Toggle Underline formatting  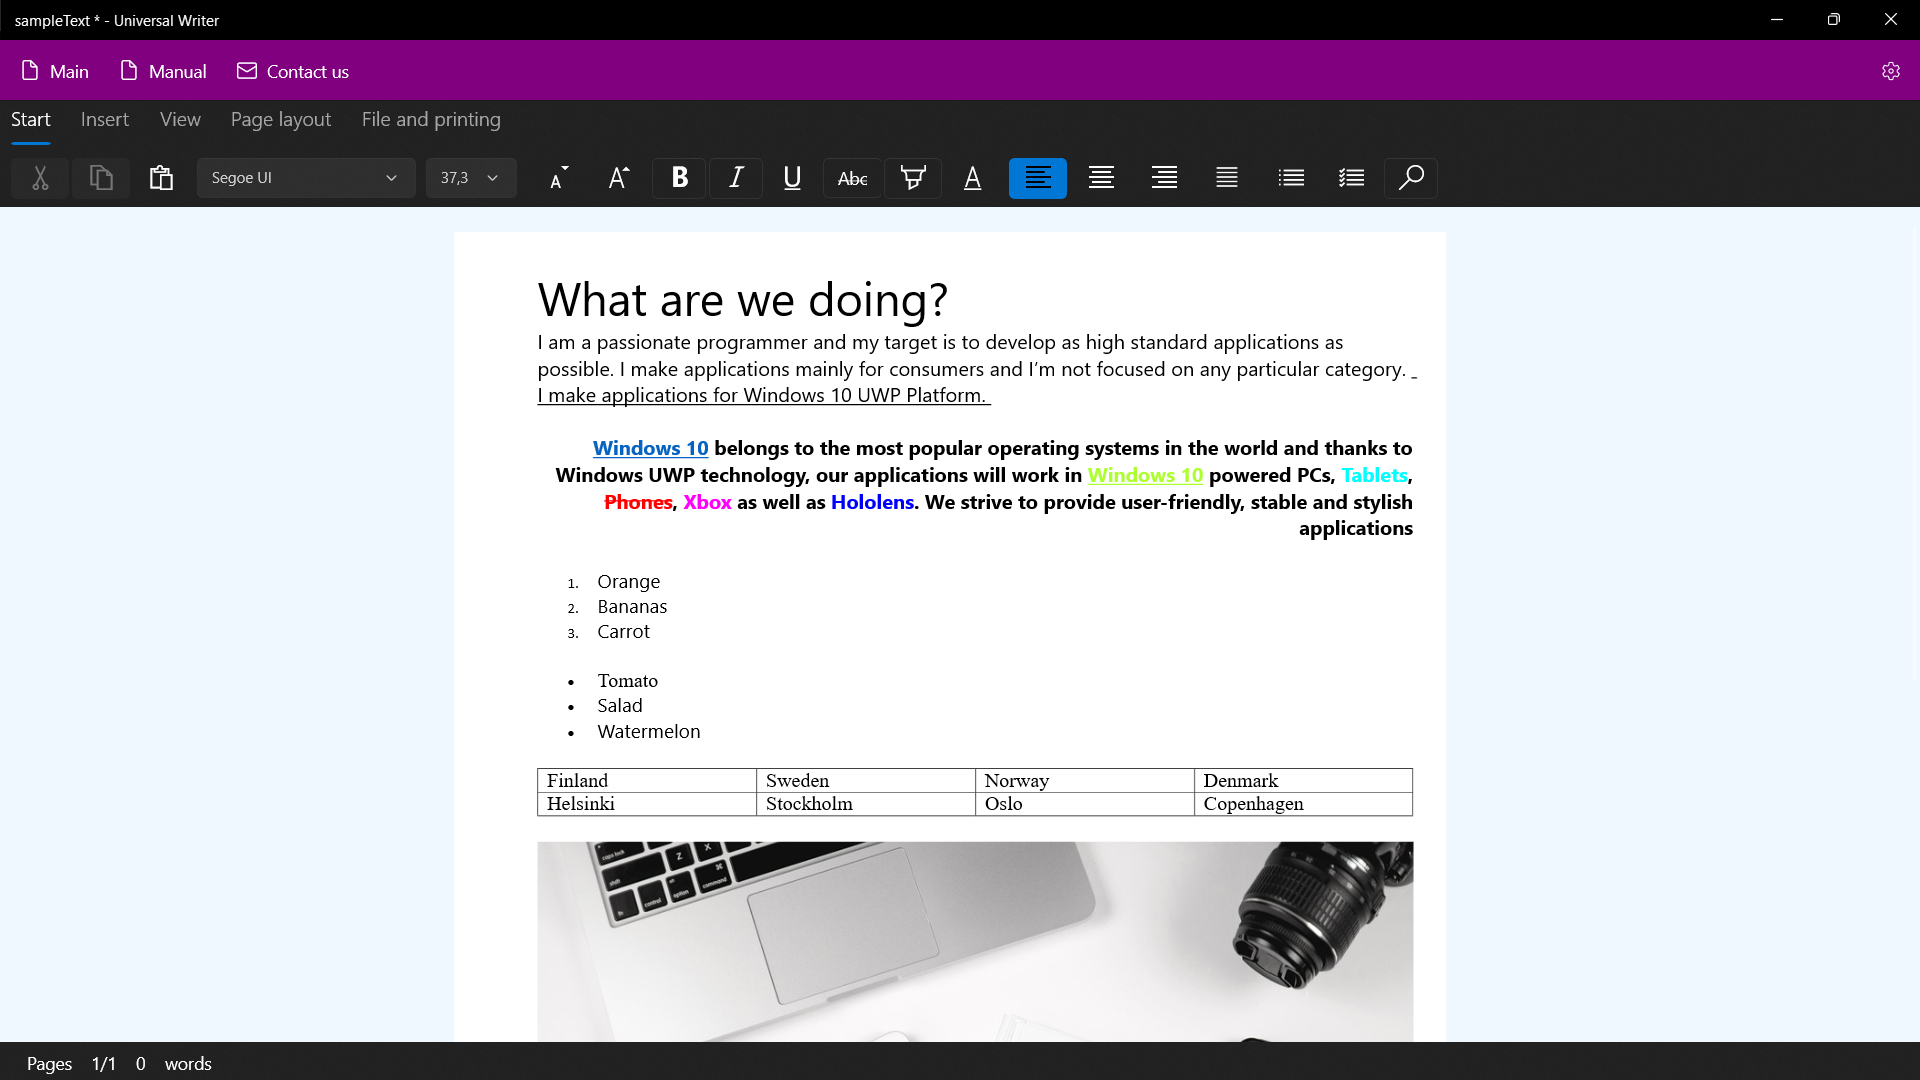pyautogui.click(x=792, y=178)
